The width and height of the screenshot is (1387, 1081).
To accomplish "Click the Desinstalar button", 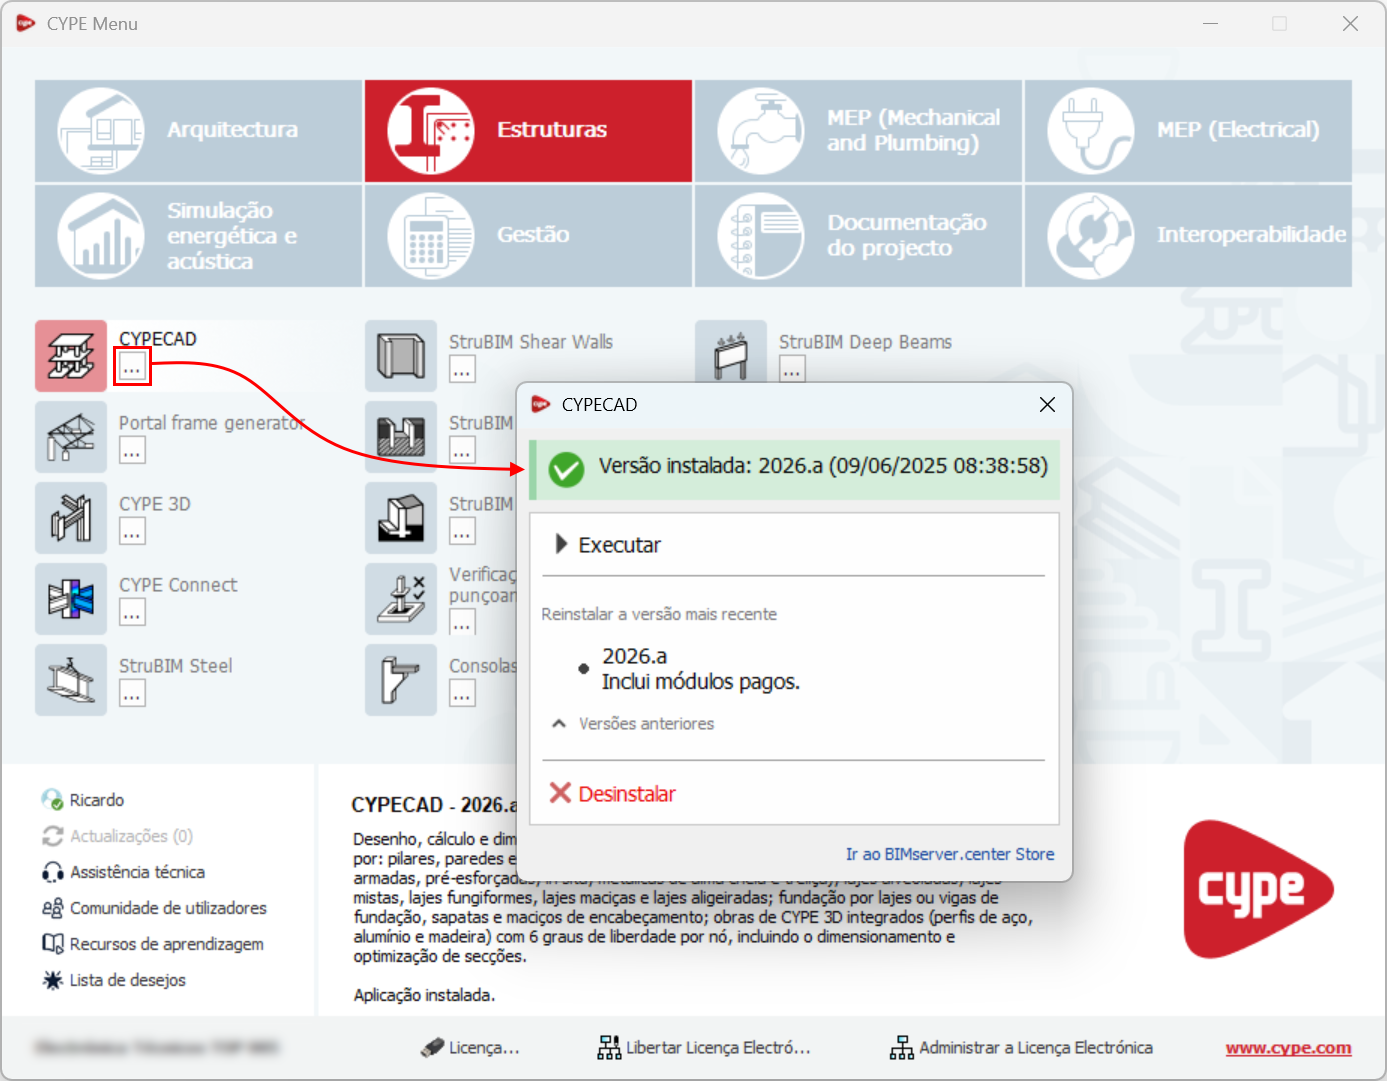I will (x=613, y=794).
